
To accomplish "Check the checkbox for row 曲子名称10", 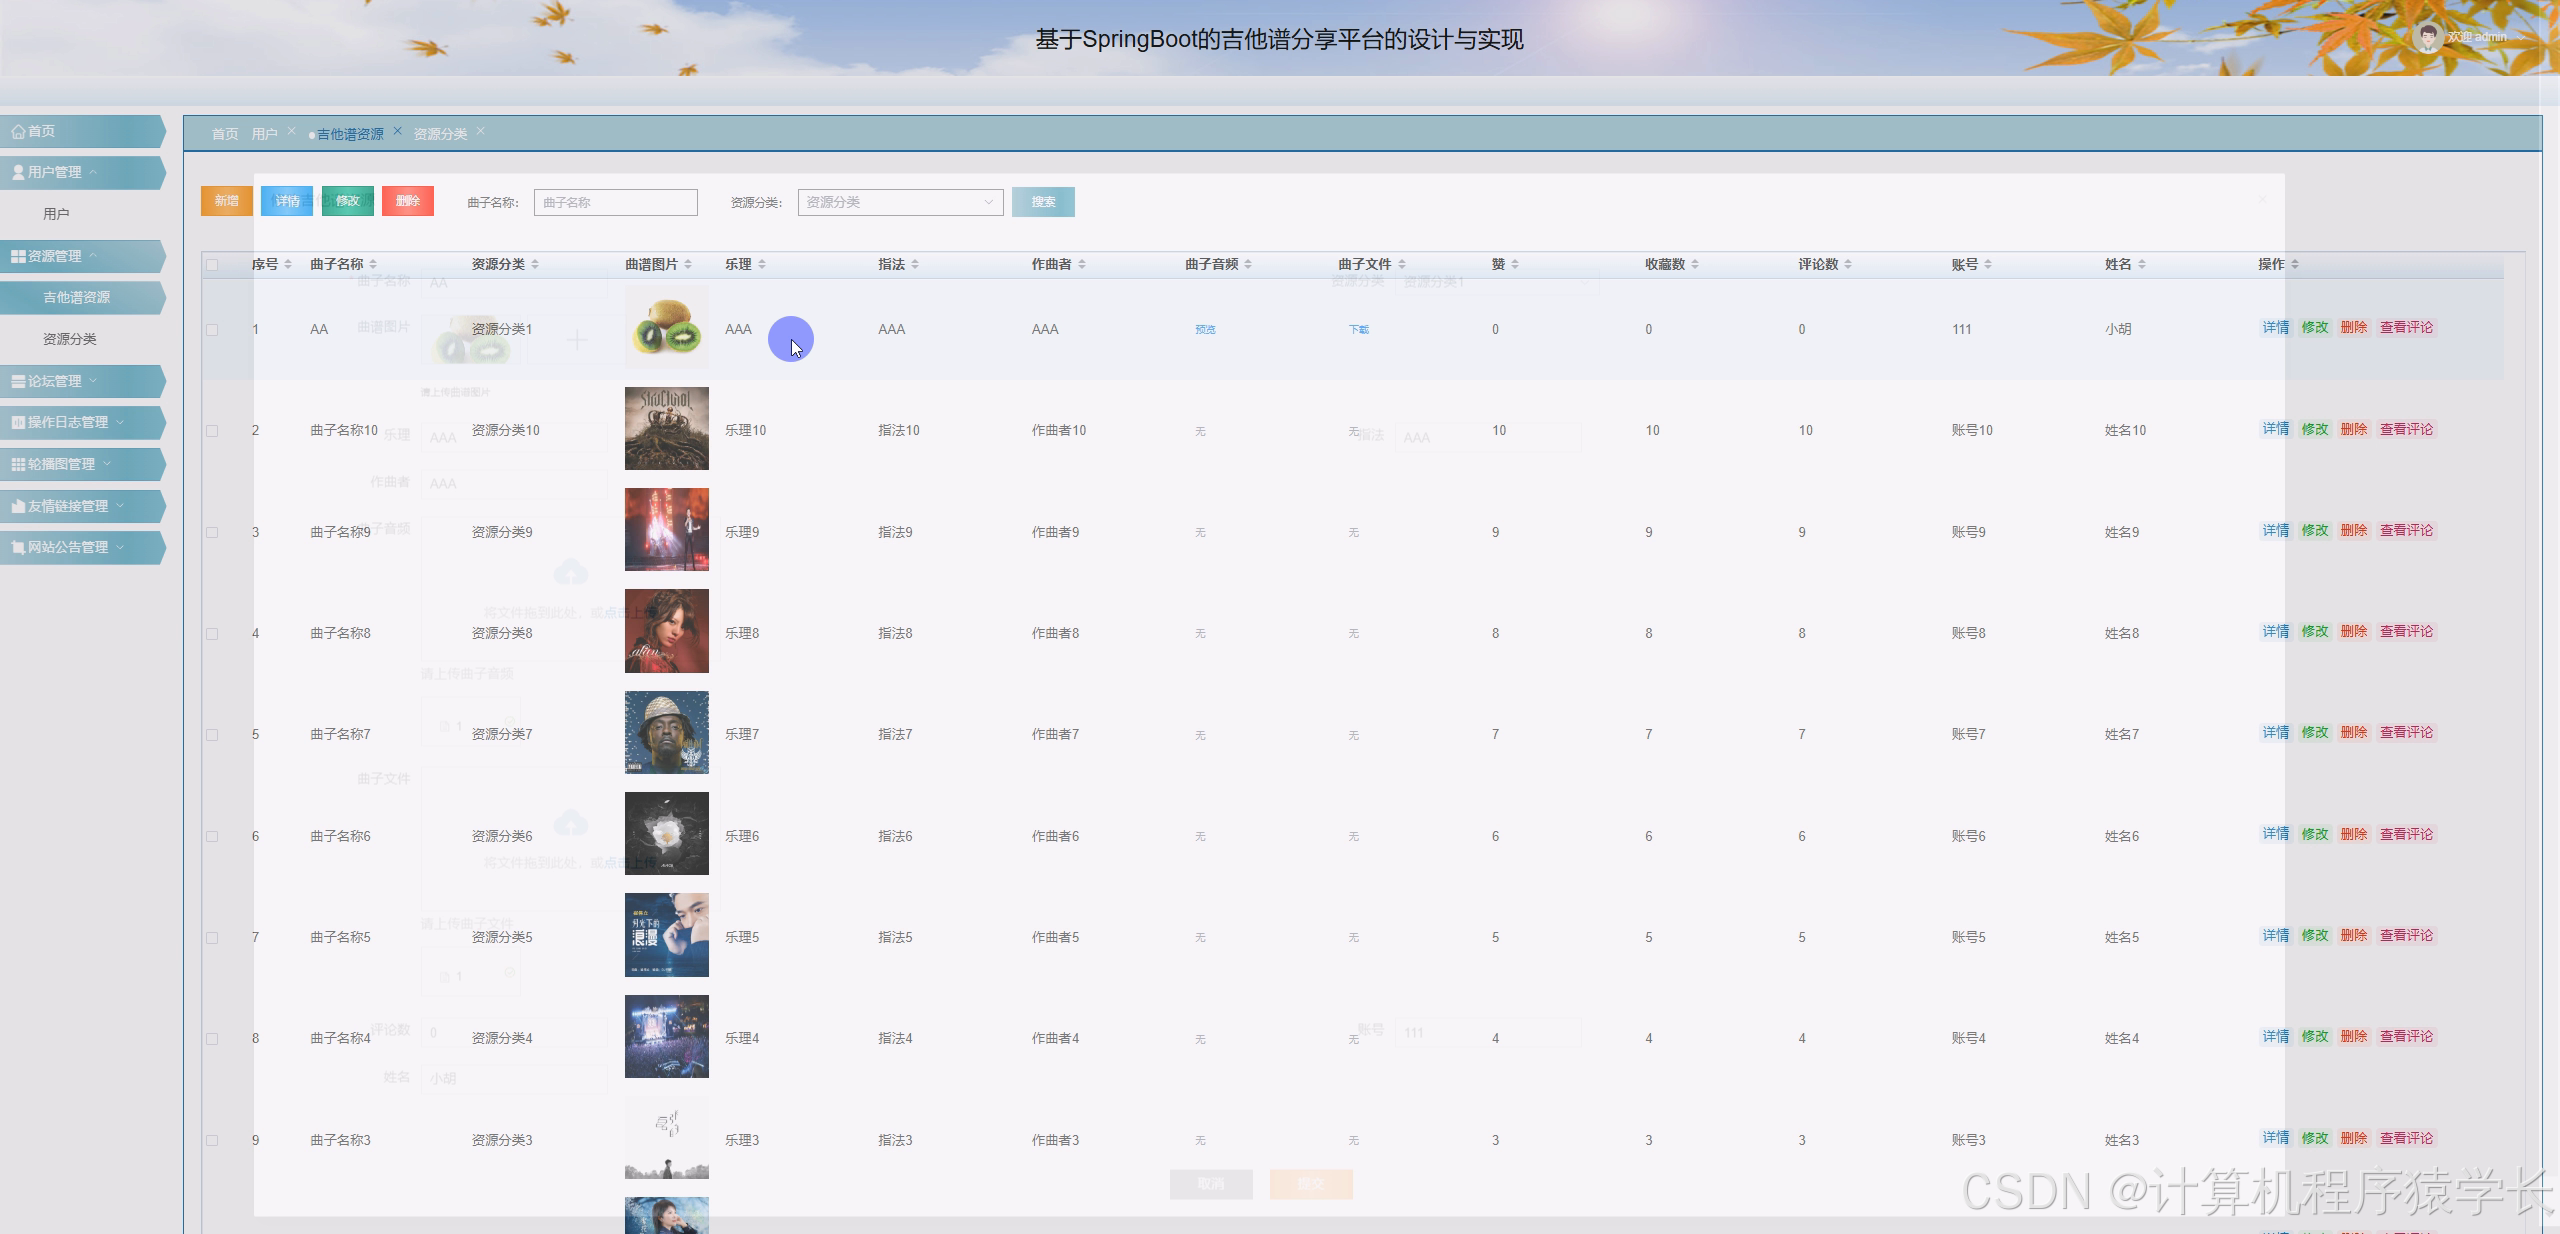I will (212, 431).
